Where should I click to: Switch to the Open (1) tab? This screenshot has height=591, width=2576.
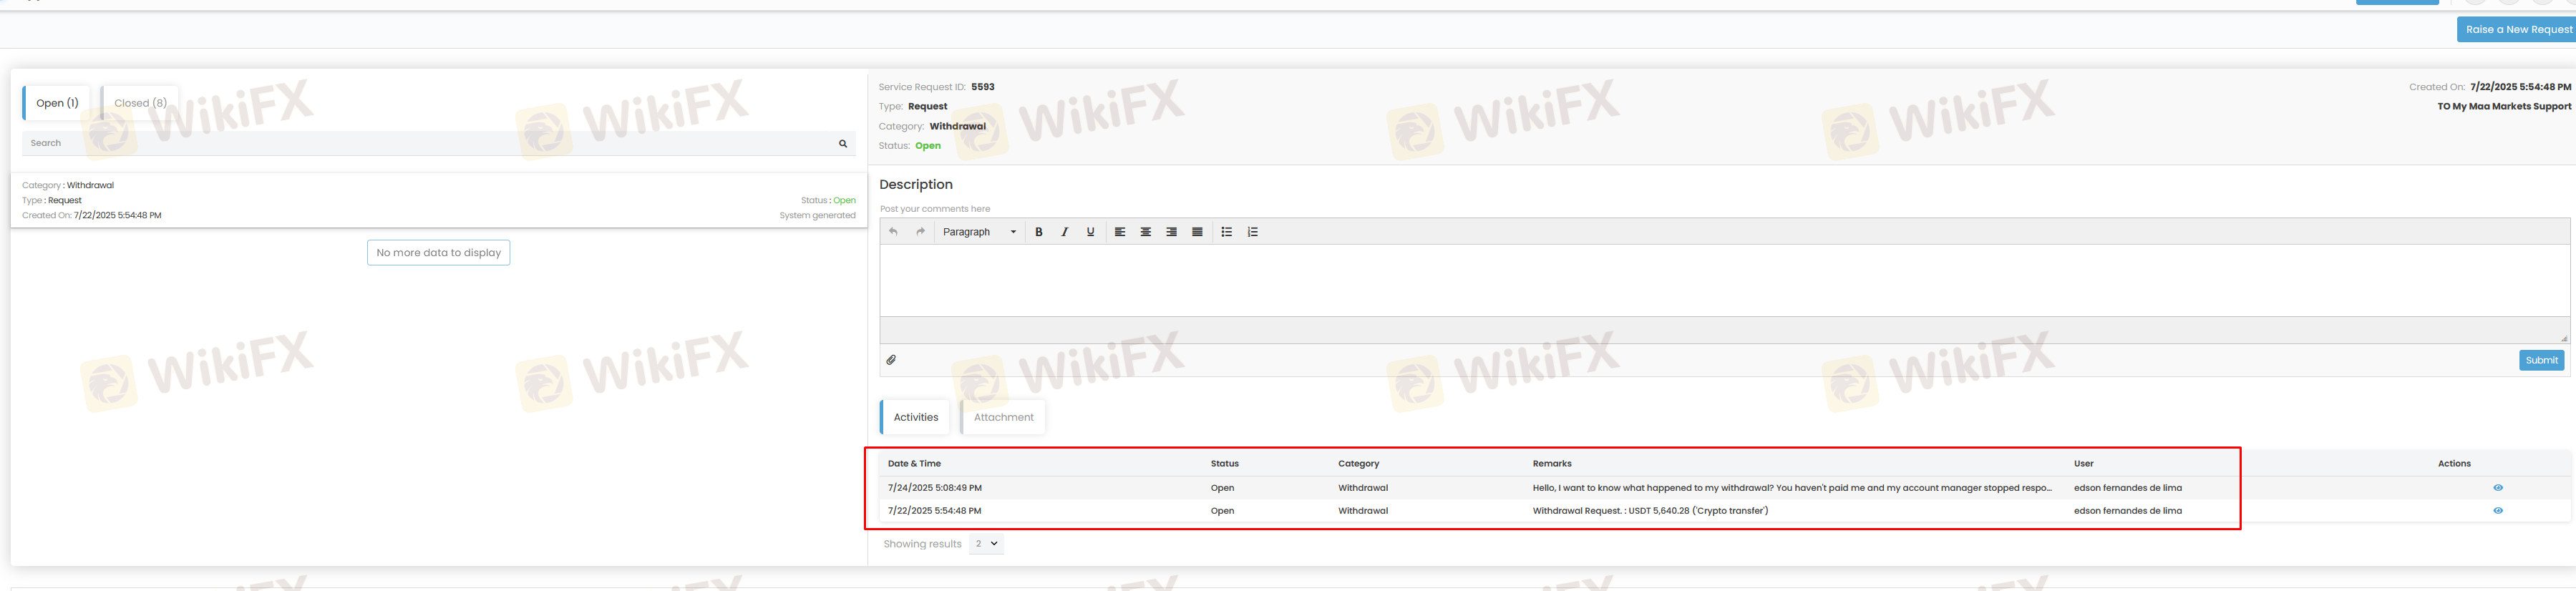pyautogui.click(x=57, y=103)
